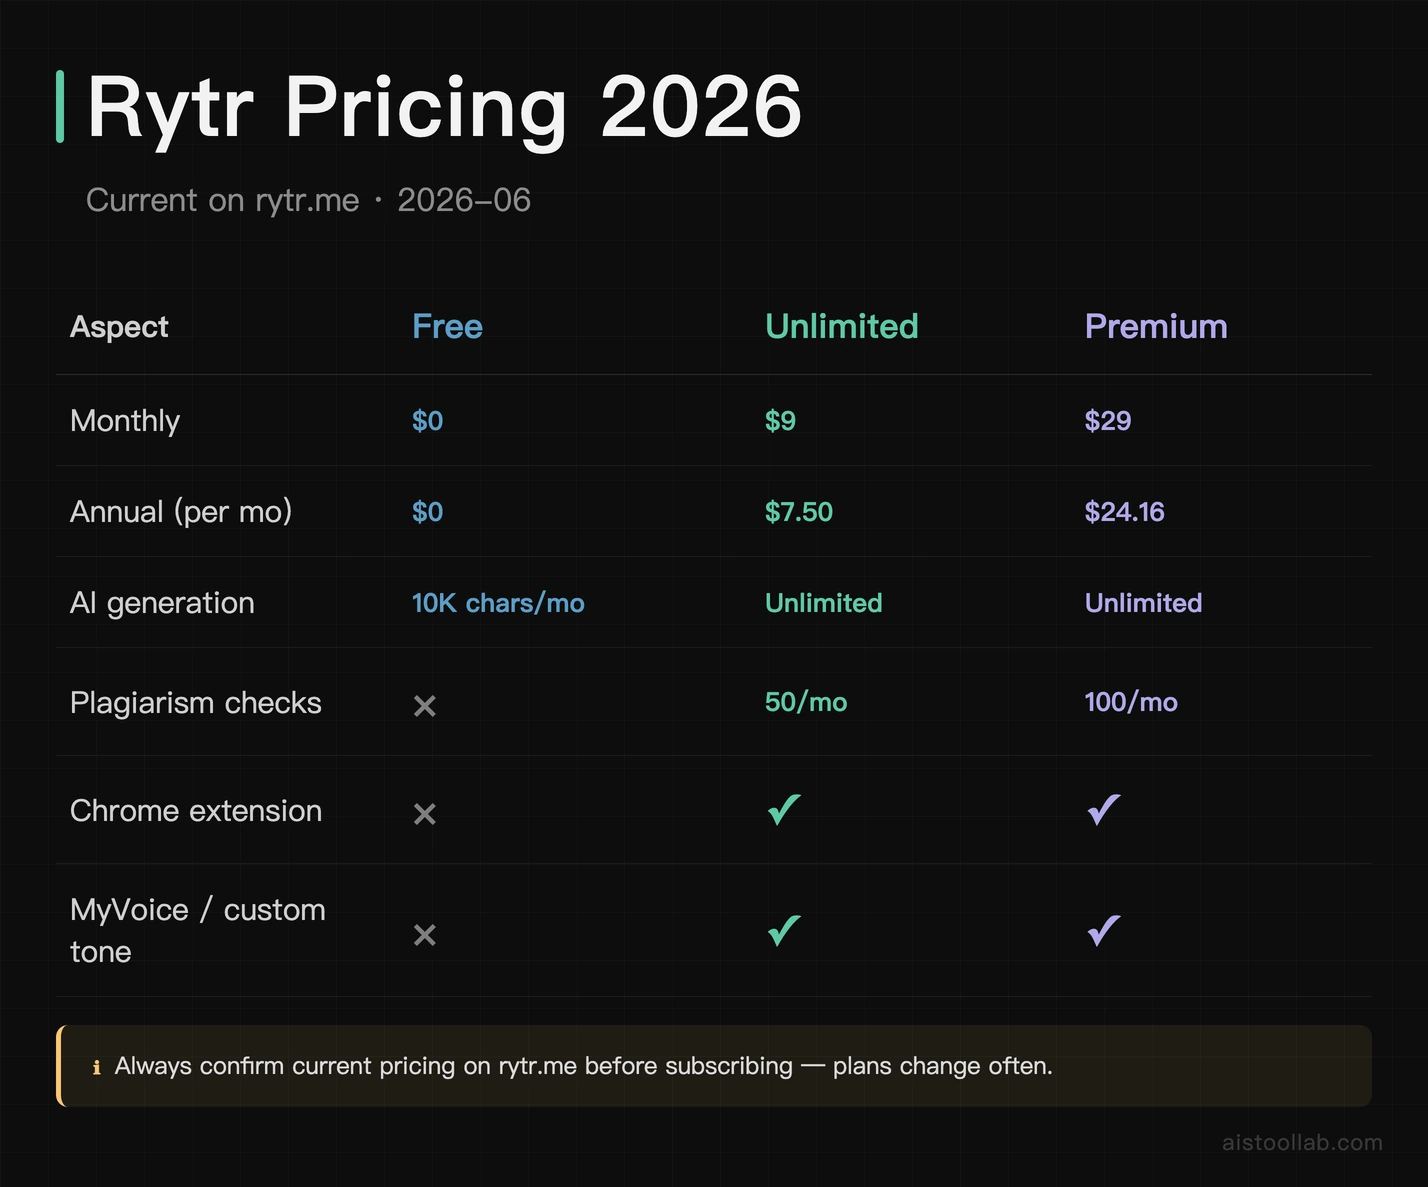Click the 'Chrome extension' row label

click(196, 811)
